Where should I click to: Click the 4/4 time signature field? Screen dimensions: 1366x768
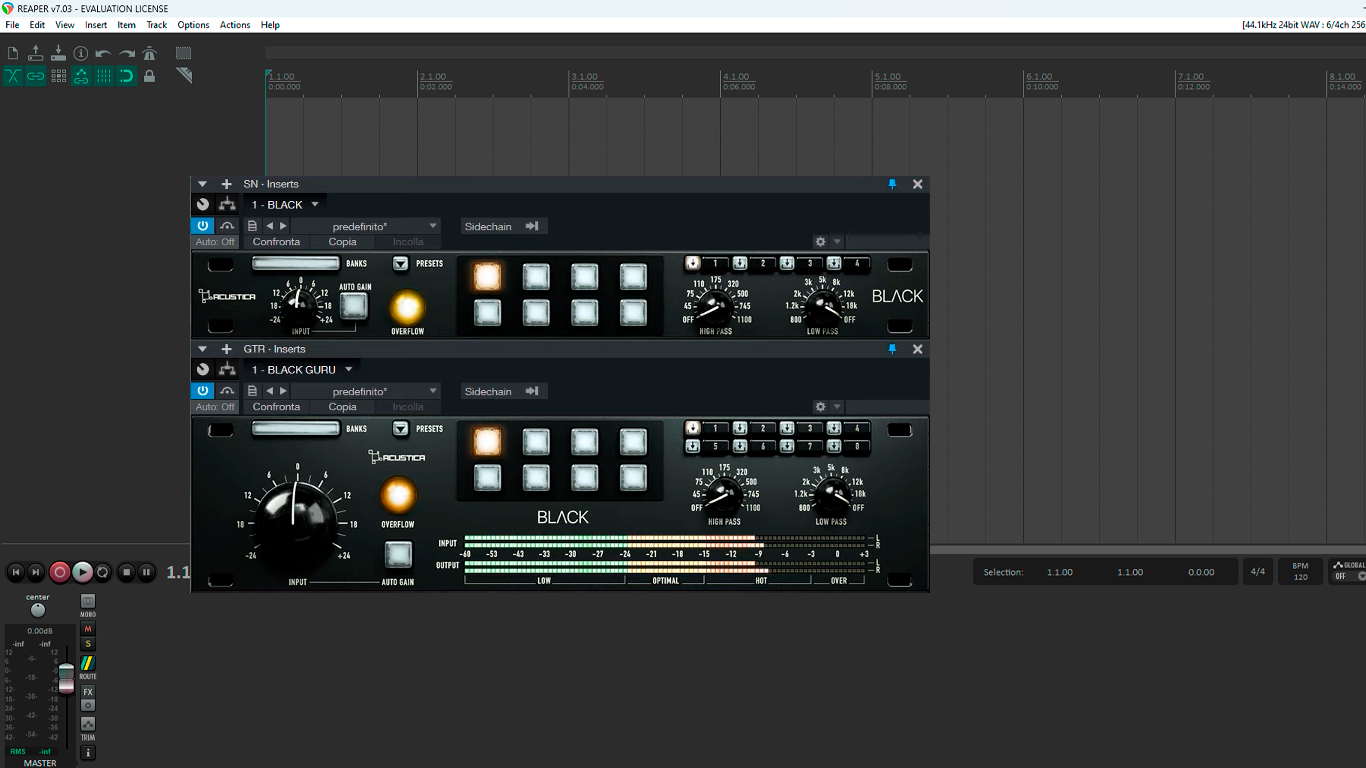tap(1258, 572)
